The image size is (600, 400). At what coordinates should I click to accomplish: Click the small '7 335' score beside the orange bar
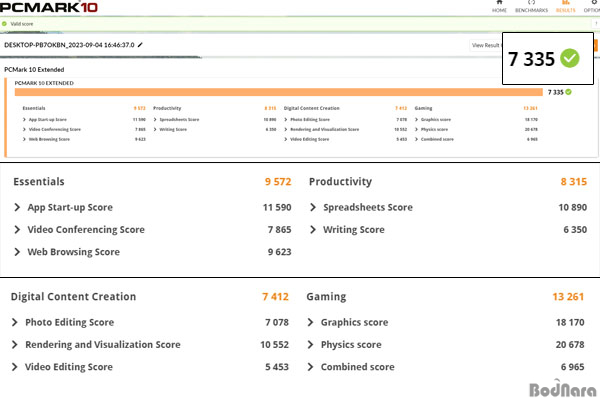pos(556,92)
